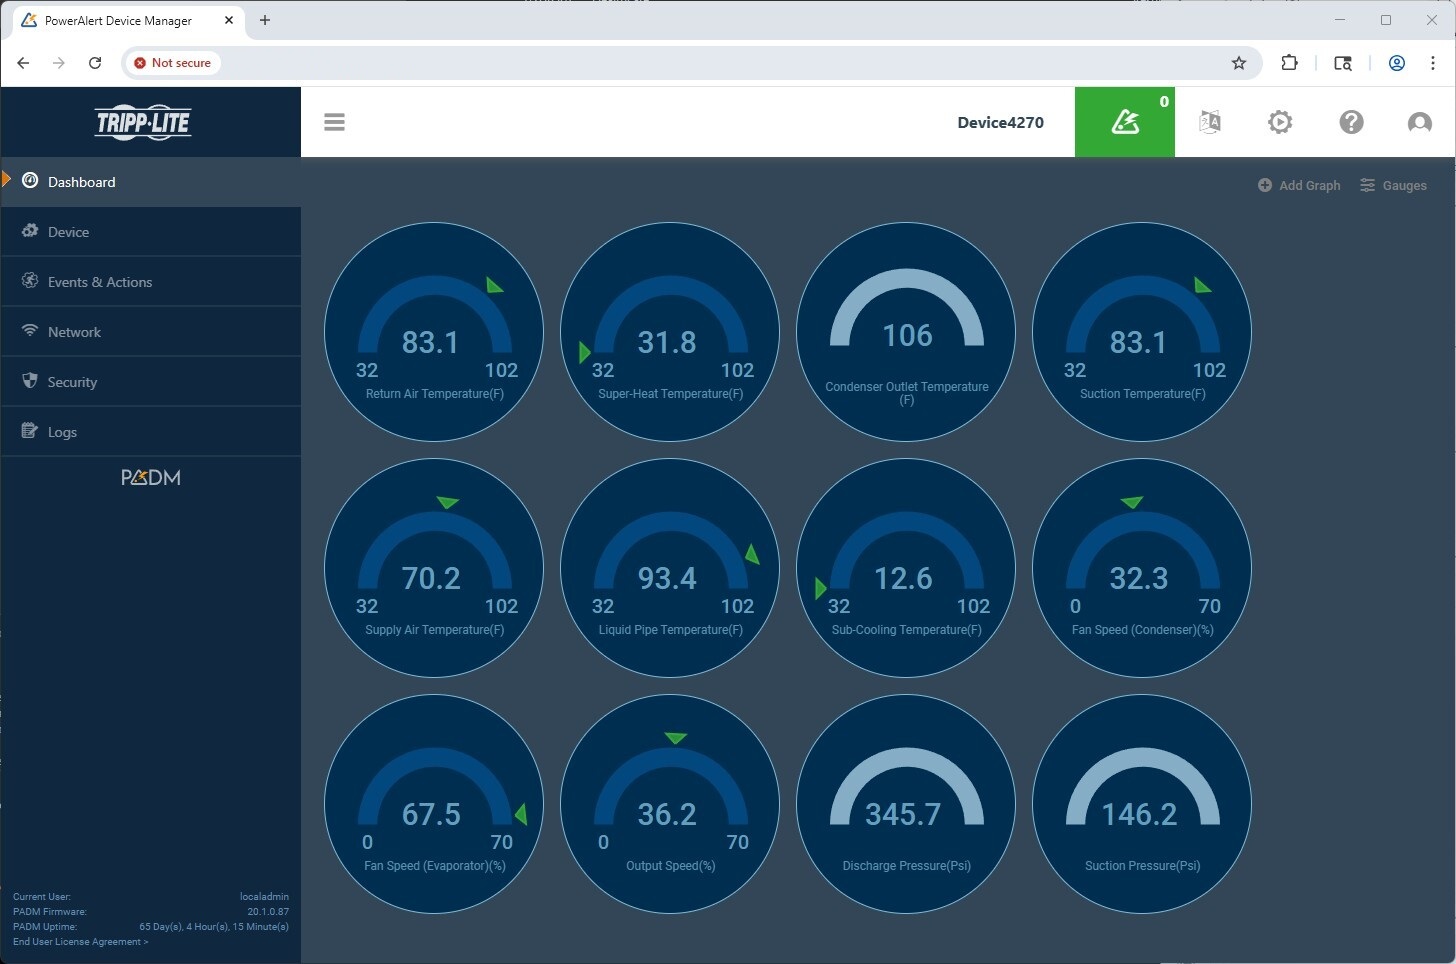This screenshot has height=964, width=1456.
Task: Click the Add Graph button
Action: point(1299,185)
